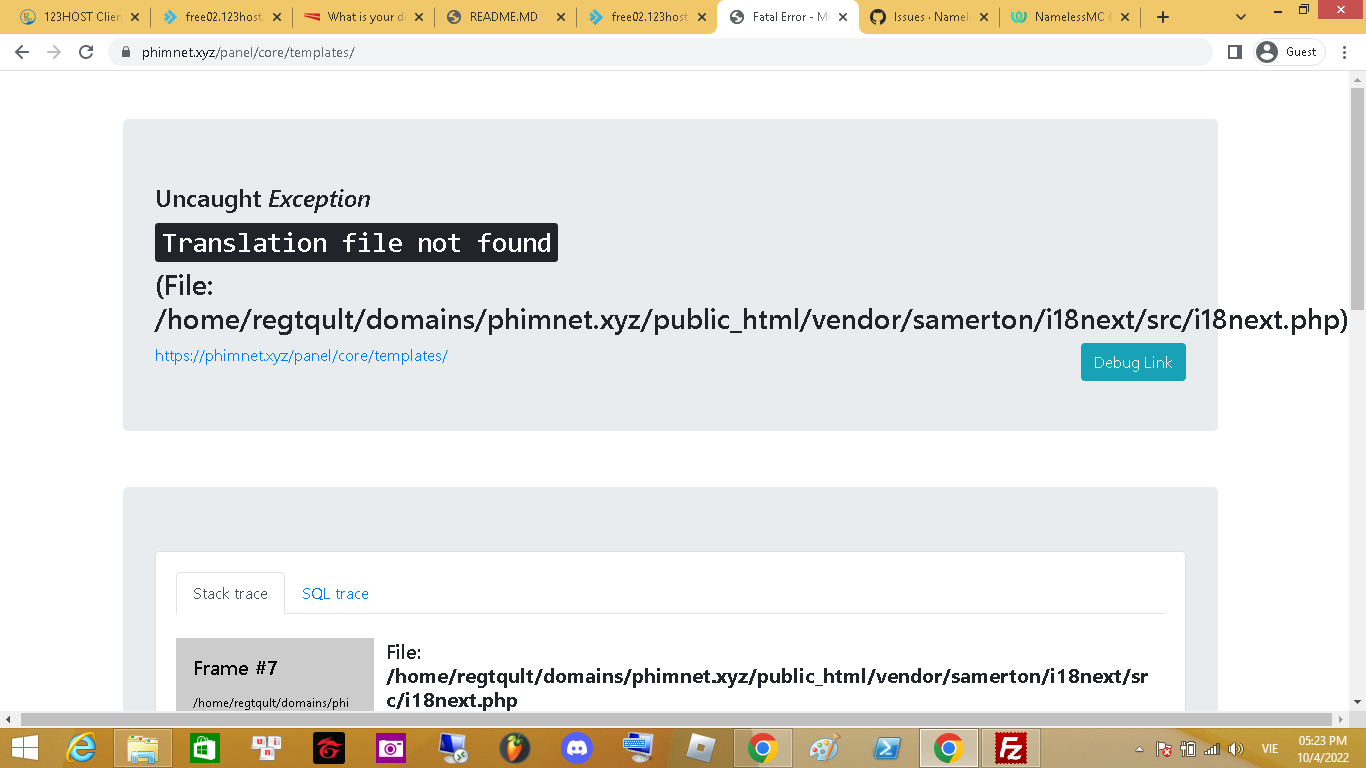Click the back navigation arrow
Viewport: 1366px width, 768px height.
[21, 52]
